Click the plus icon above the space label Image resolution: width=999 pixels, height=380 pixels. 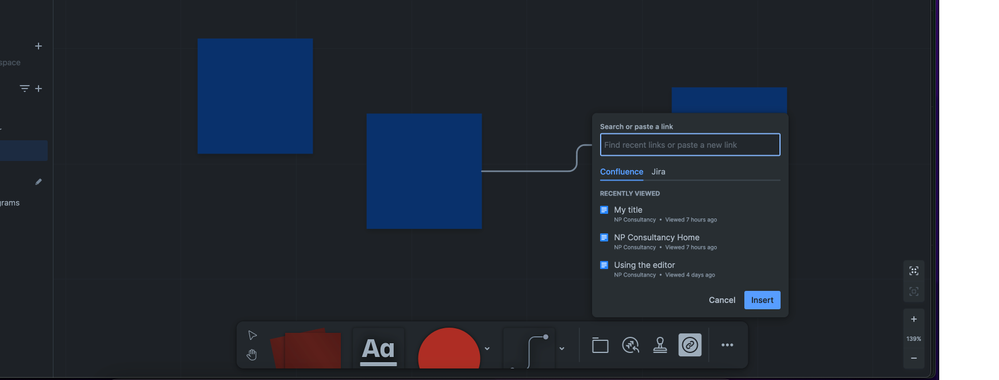point(38,46)
